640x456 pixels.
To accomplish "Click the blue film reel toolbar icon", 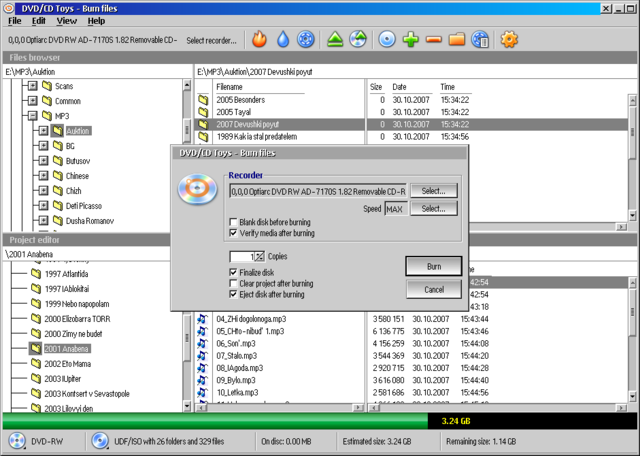I will click(305, 40).
